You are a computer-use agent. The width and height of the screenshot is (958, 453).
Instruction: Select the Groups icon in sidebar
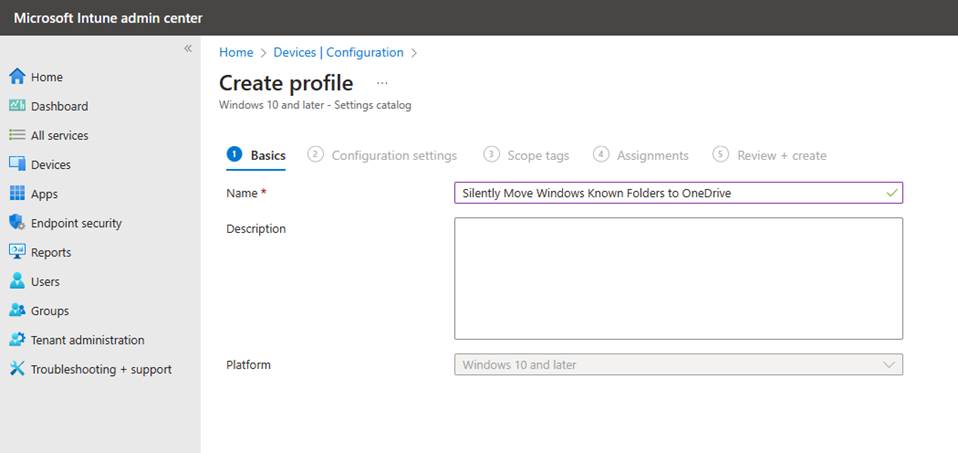coord(17,311)
